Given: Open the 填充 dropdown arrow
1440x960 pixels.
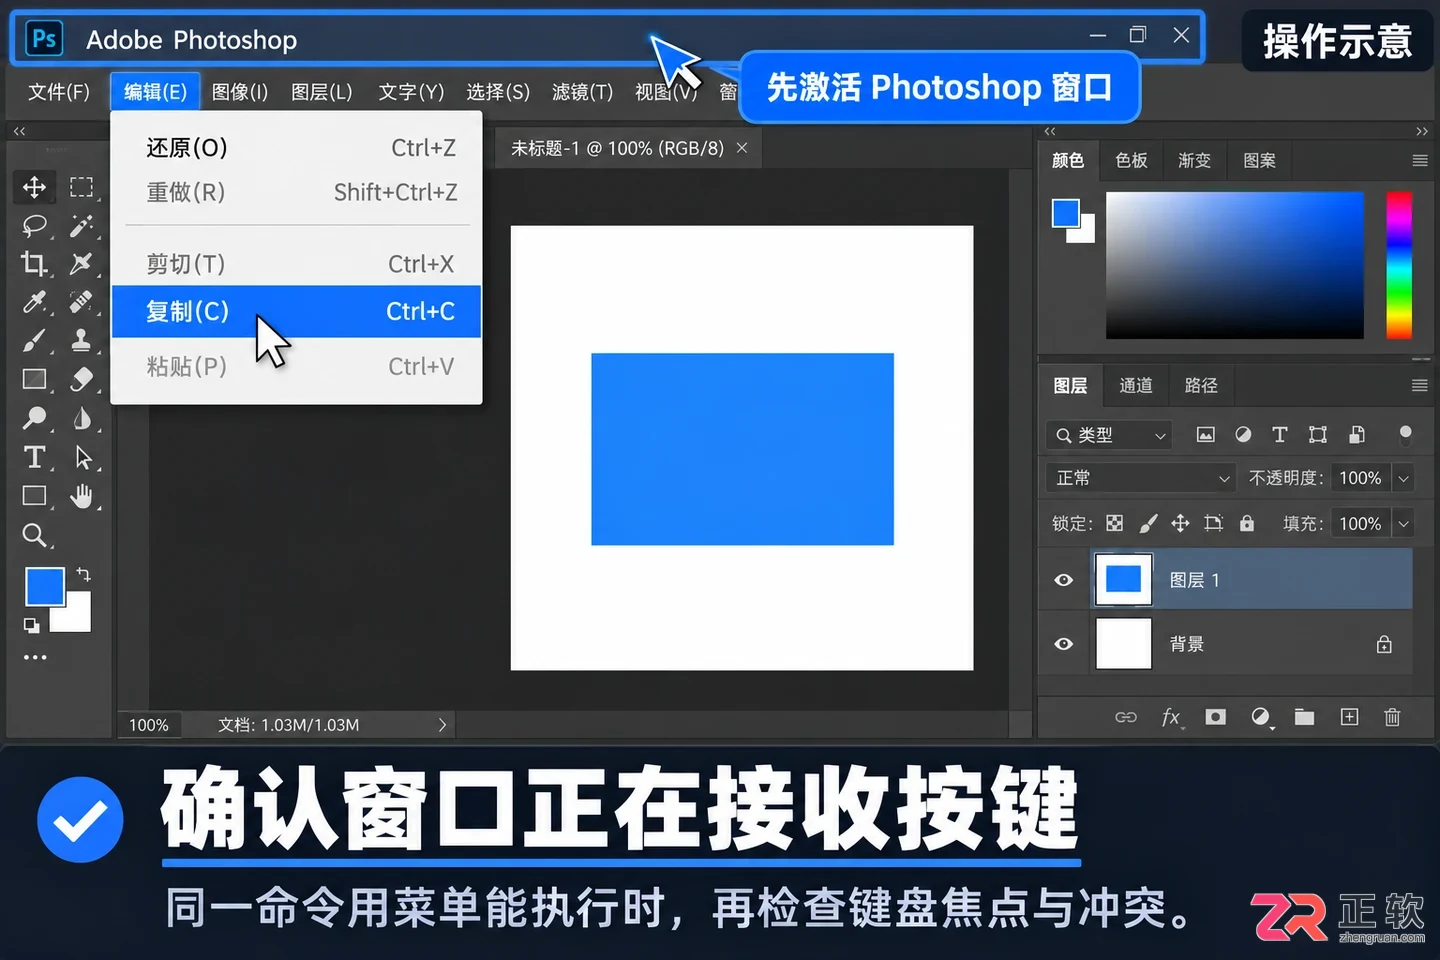Looking at the screenshot, I should tap(1403, 523).
